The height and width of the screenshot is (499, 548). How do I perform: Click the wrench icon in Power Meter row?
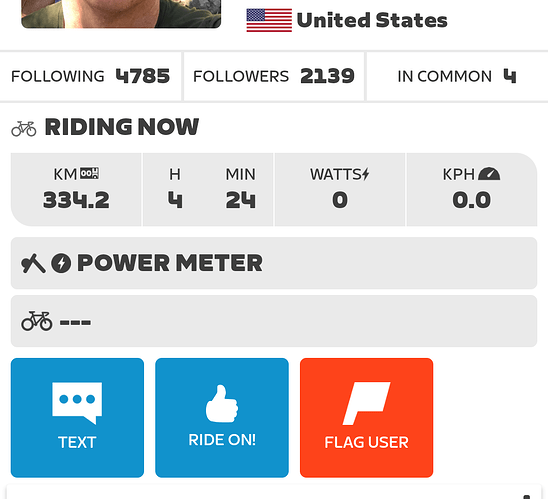click(33, 263)
